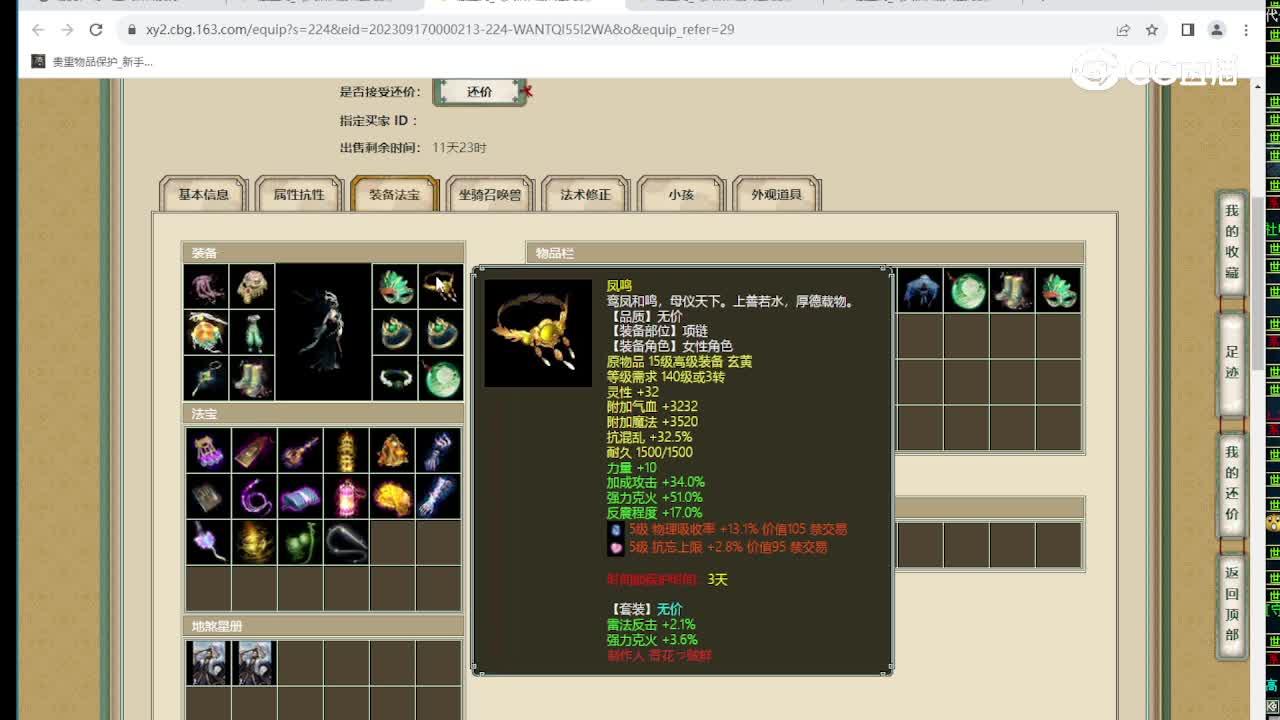1280x720 pixels.
Task: Select the golden whirlwind magic treasure icon
Action: click(254, 543)
